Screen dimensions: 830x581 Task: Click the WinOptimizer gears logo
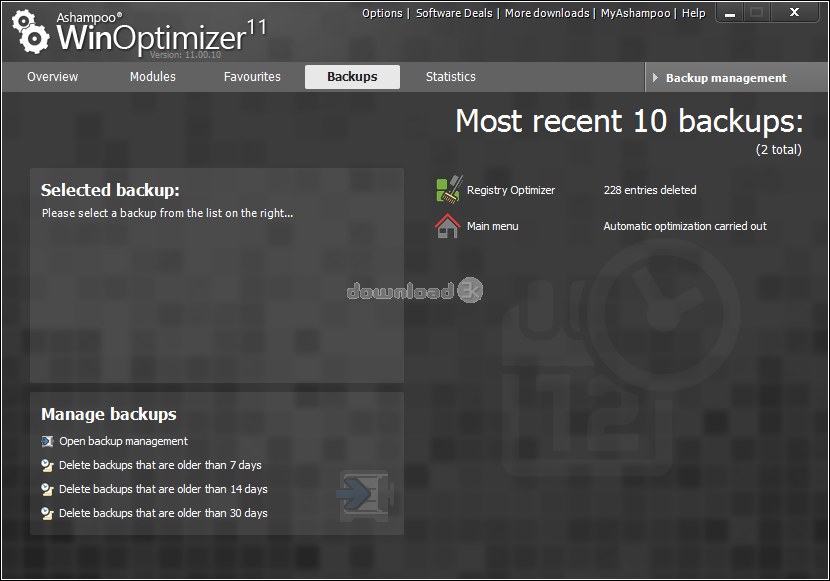[x=30, y=32]
